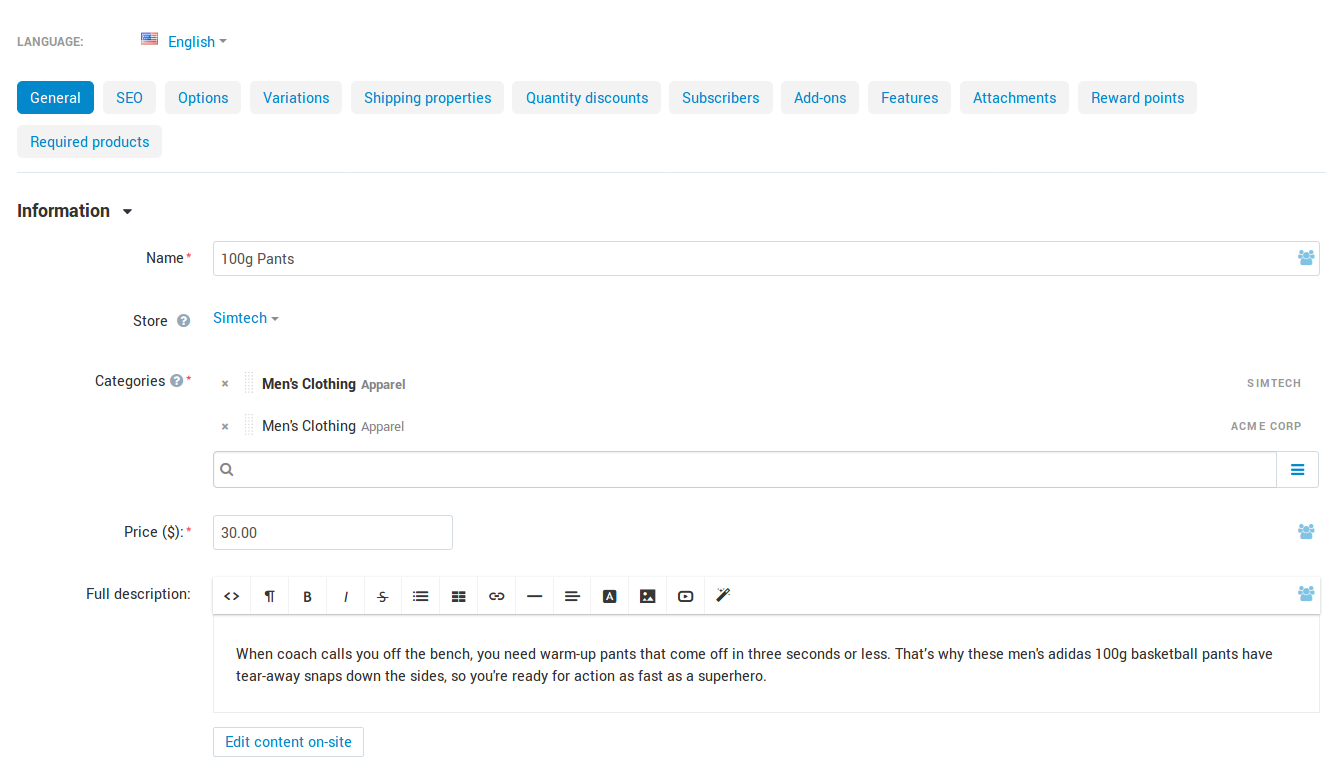Insert a link with editor toolbar
The height and width of the screenshot is (780, 1340).
pos(497,596)
